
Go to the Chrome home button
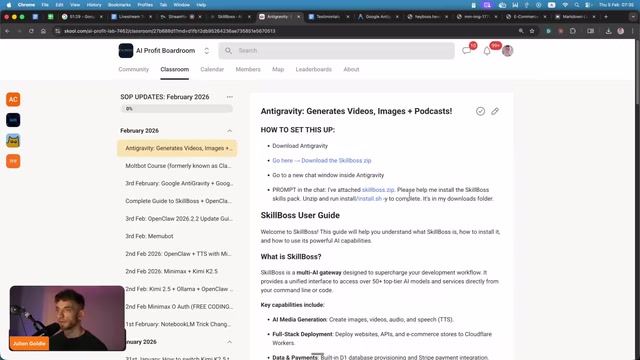tap(43, 31)
